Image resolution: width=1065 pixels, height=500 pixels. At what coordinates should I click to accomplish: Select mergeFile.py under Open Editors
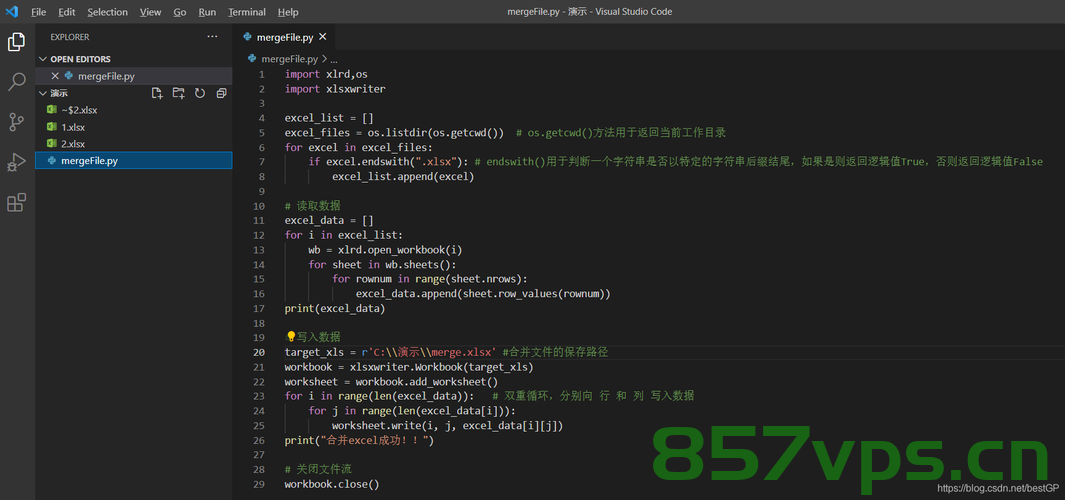point(134,76)
